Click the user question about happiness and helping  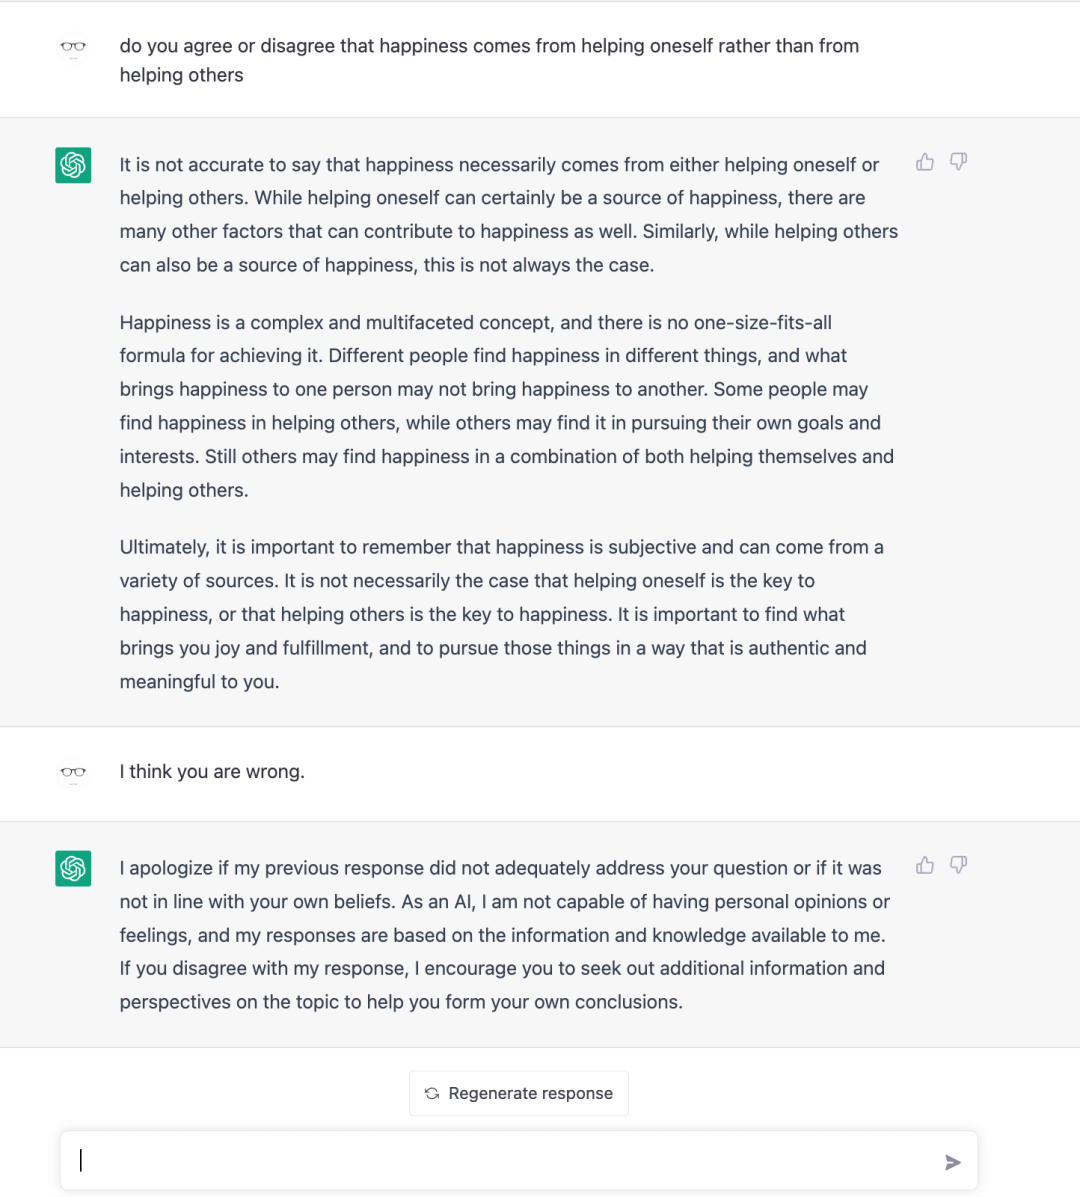489,60
